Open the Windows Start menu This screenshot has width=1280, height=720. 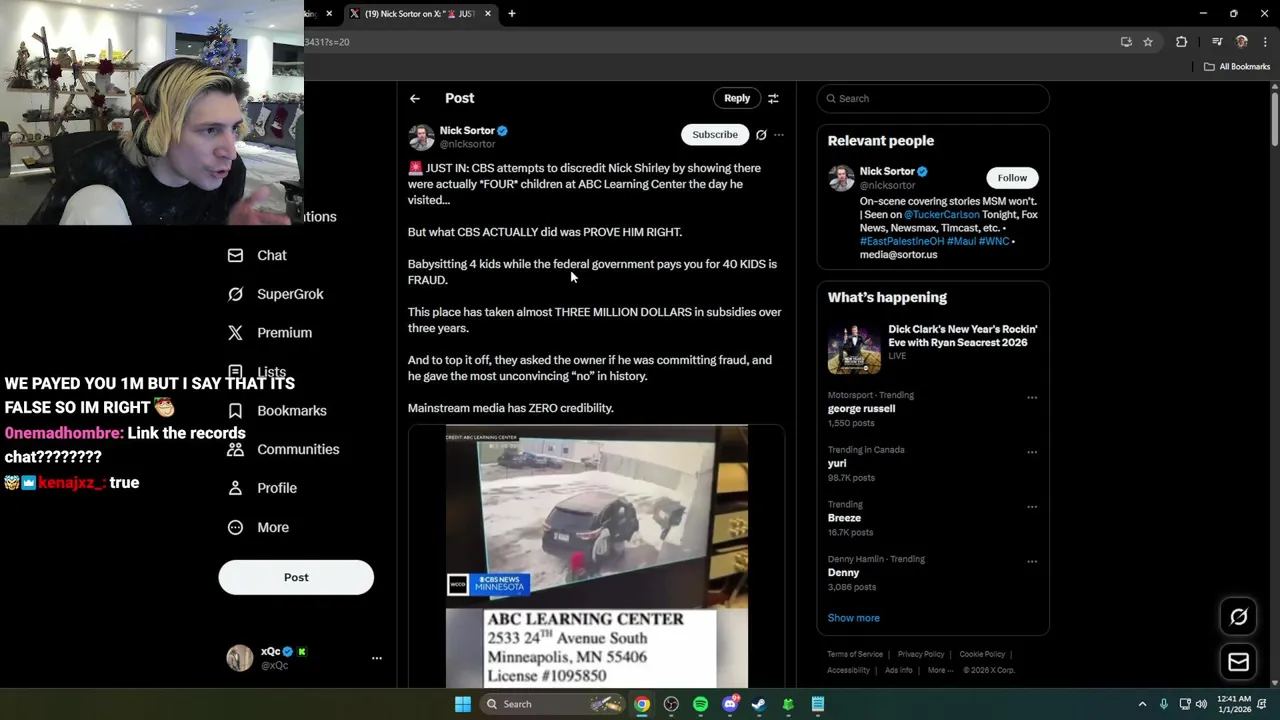coord(463,704)
